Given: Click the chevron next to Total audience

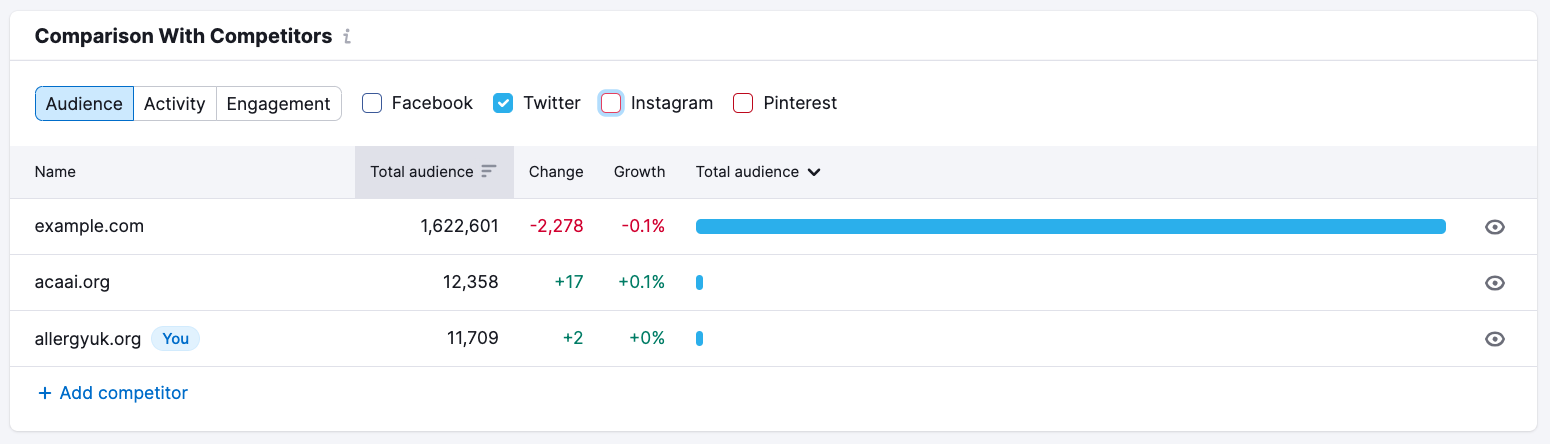Looking at the screenshot, I should [814, 172].
